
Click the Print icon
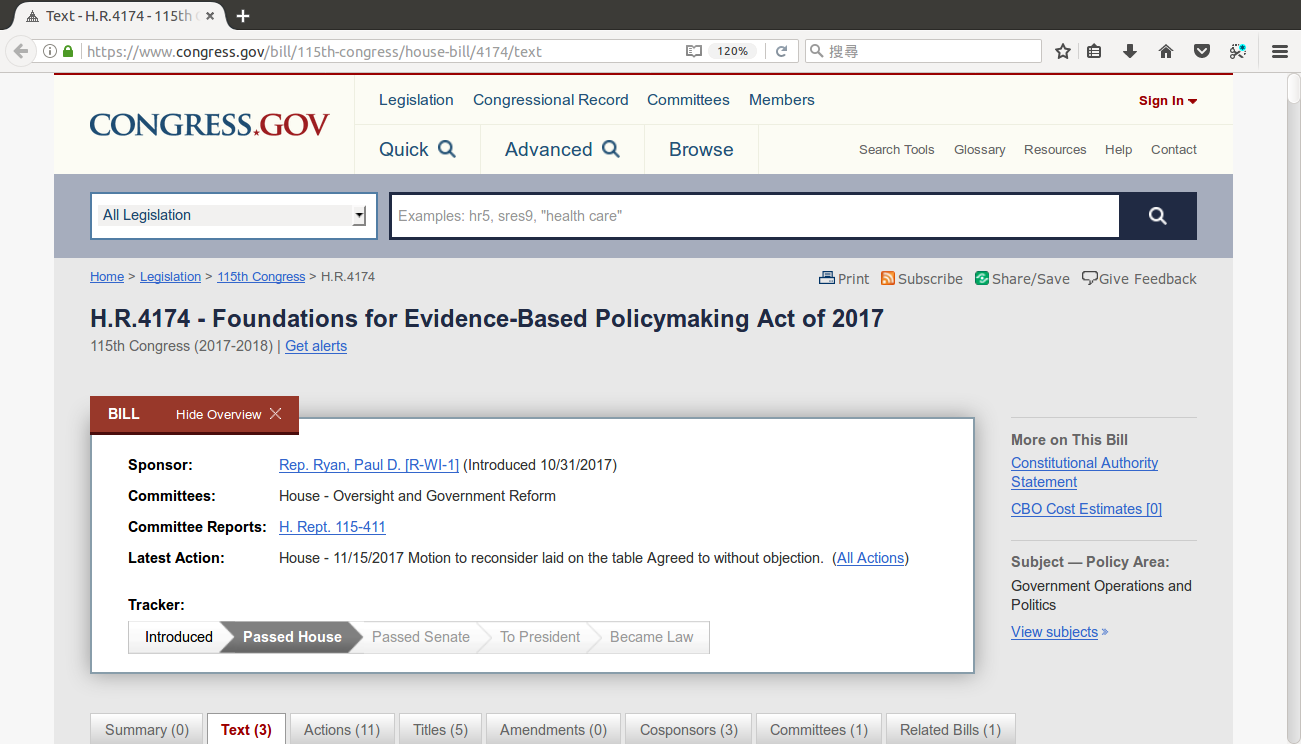(827, 278)
